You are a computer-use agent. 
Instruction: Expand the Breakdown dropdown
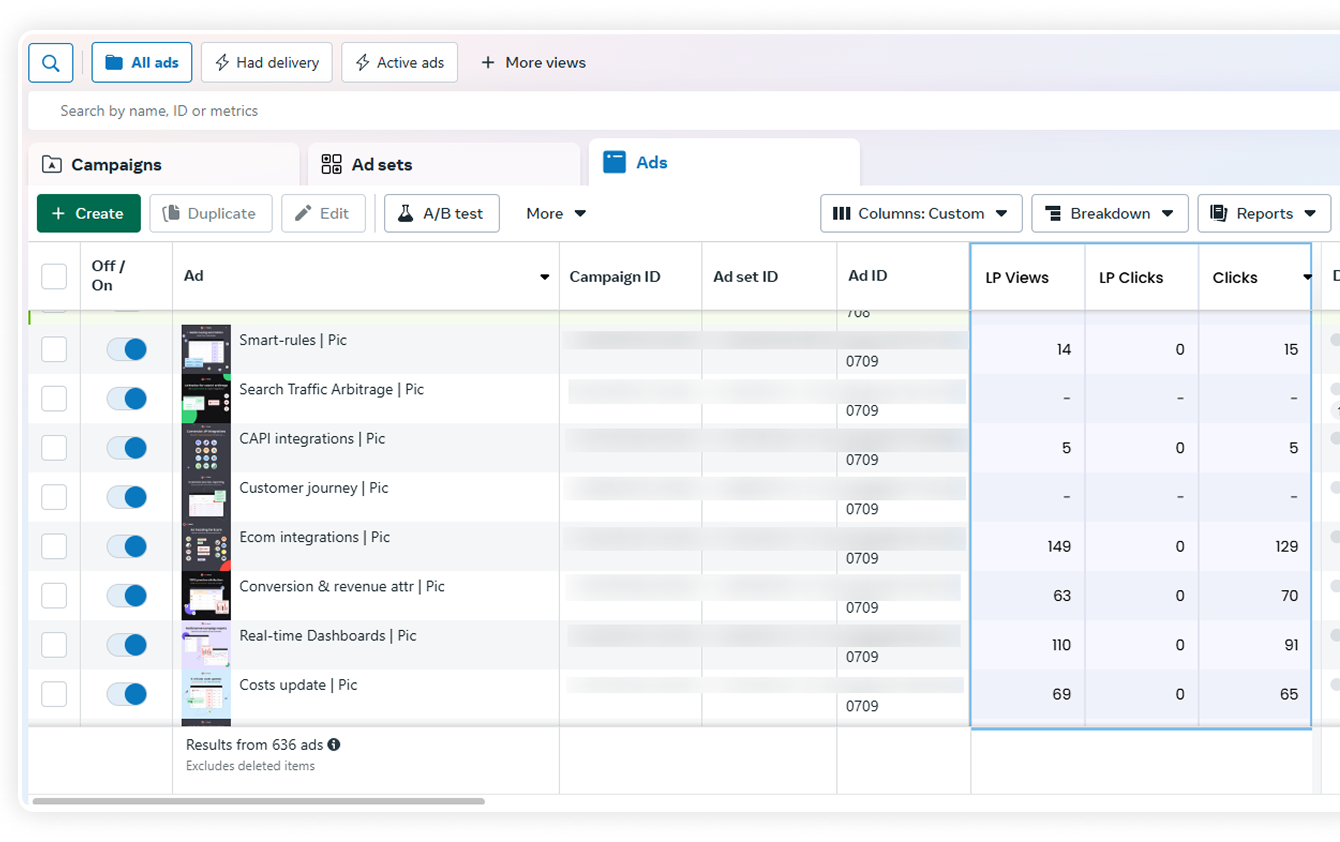[1109, 213]
